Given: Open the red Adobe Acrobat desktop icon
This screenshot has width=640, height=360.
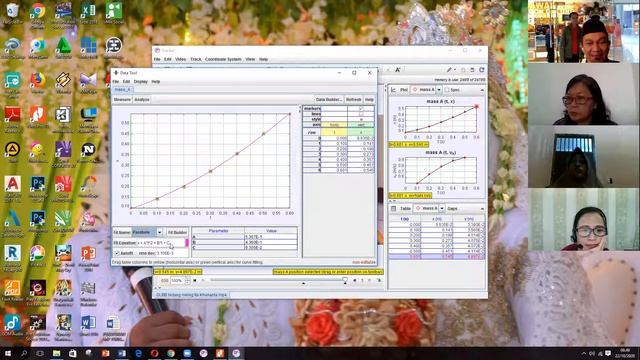Looking at the screenshot, I should [x=12, y=116].
